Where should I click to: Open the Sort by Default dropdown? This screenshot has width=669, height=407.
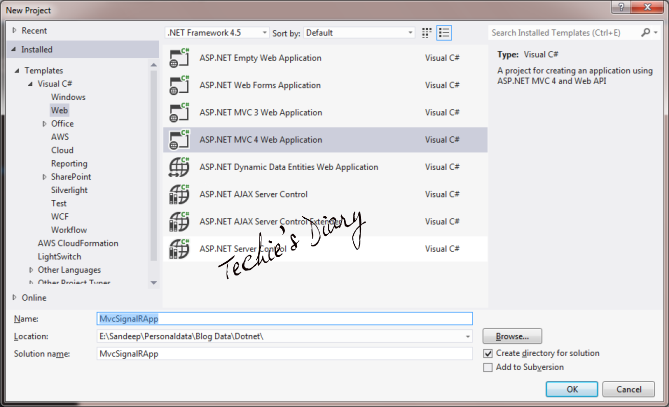point(359,33)
